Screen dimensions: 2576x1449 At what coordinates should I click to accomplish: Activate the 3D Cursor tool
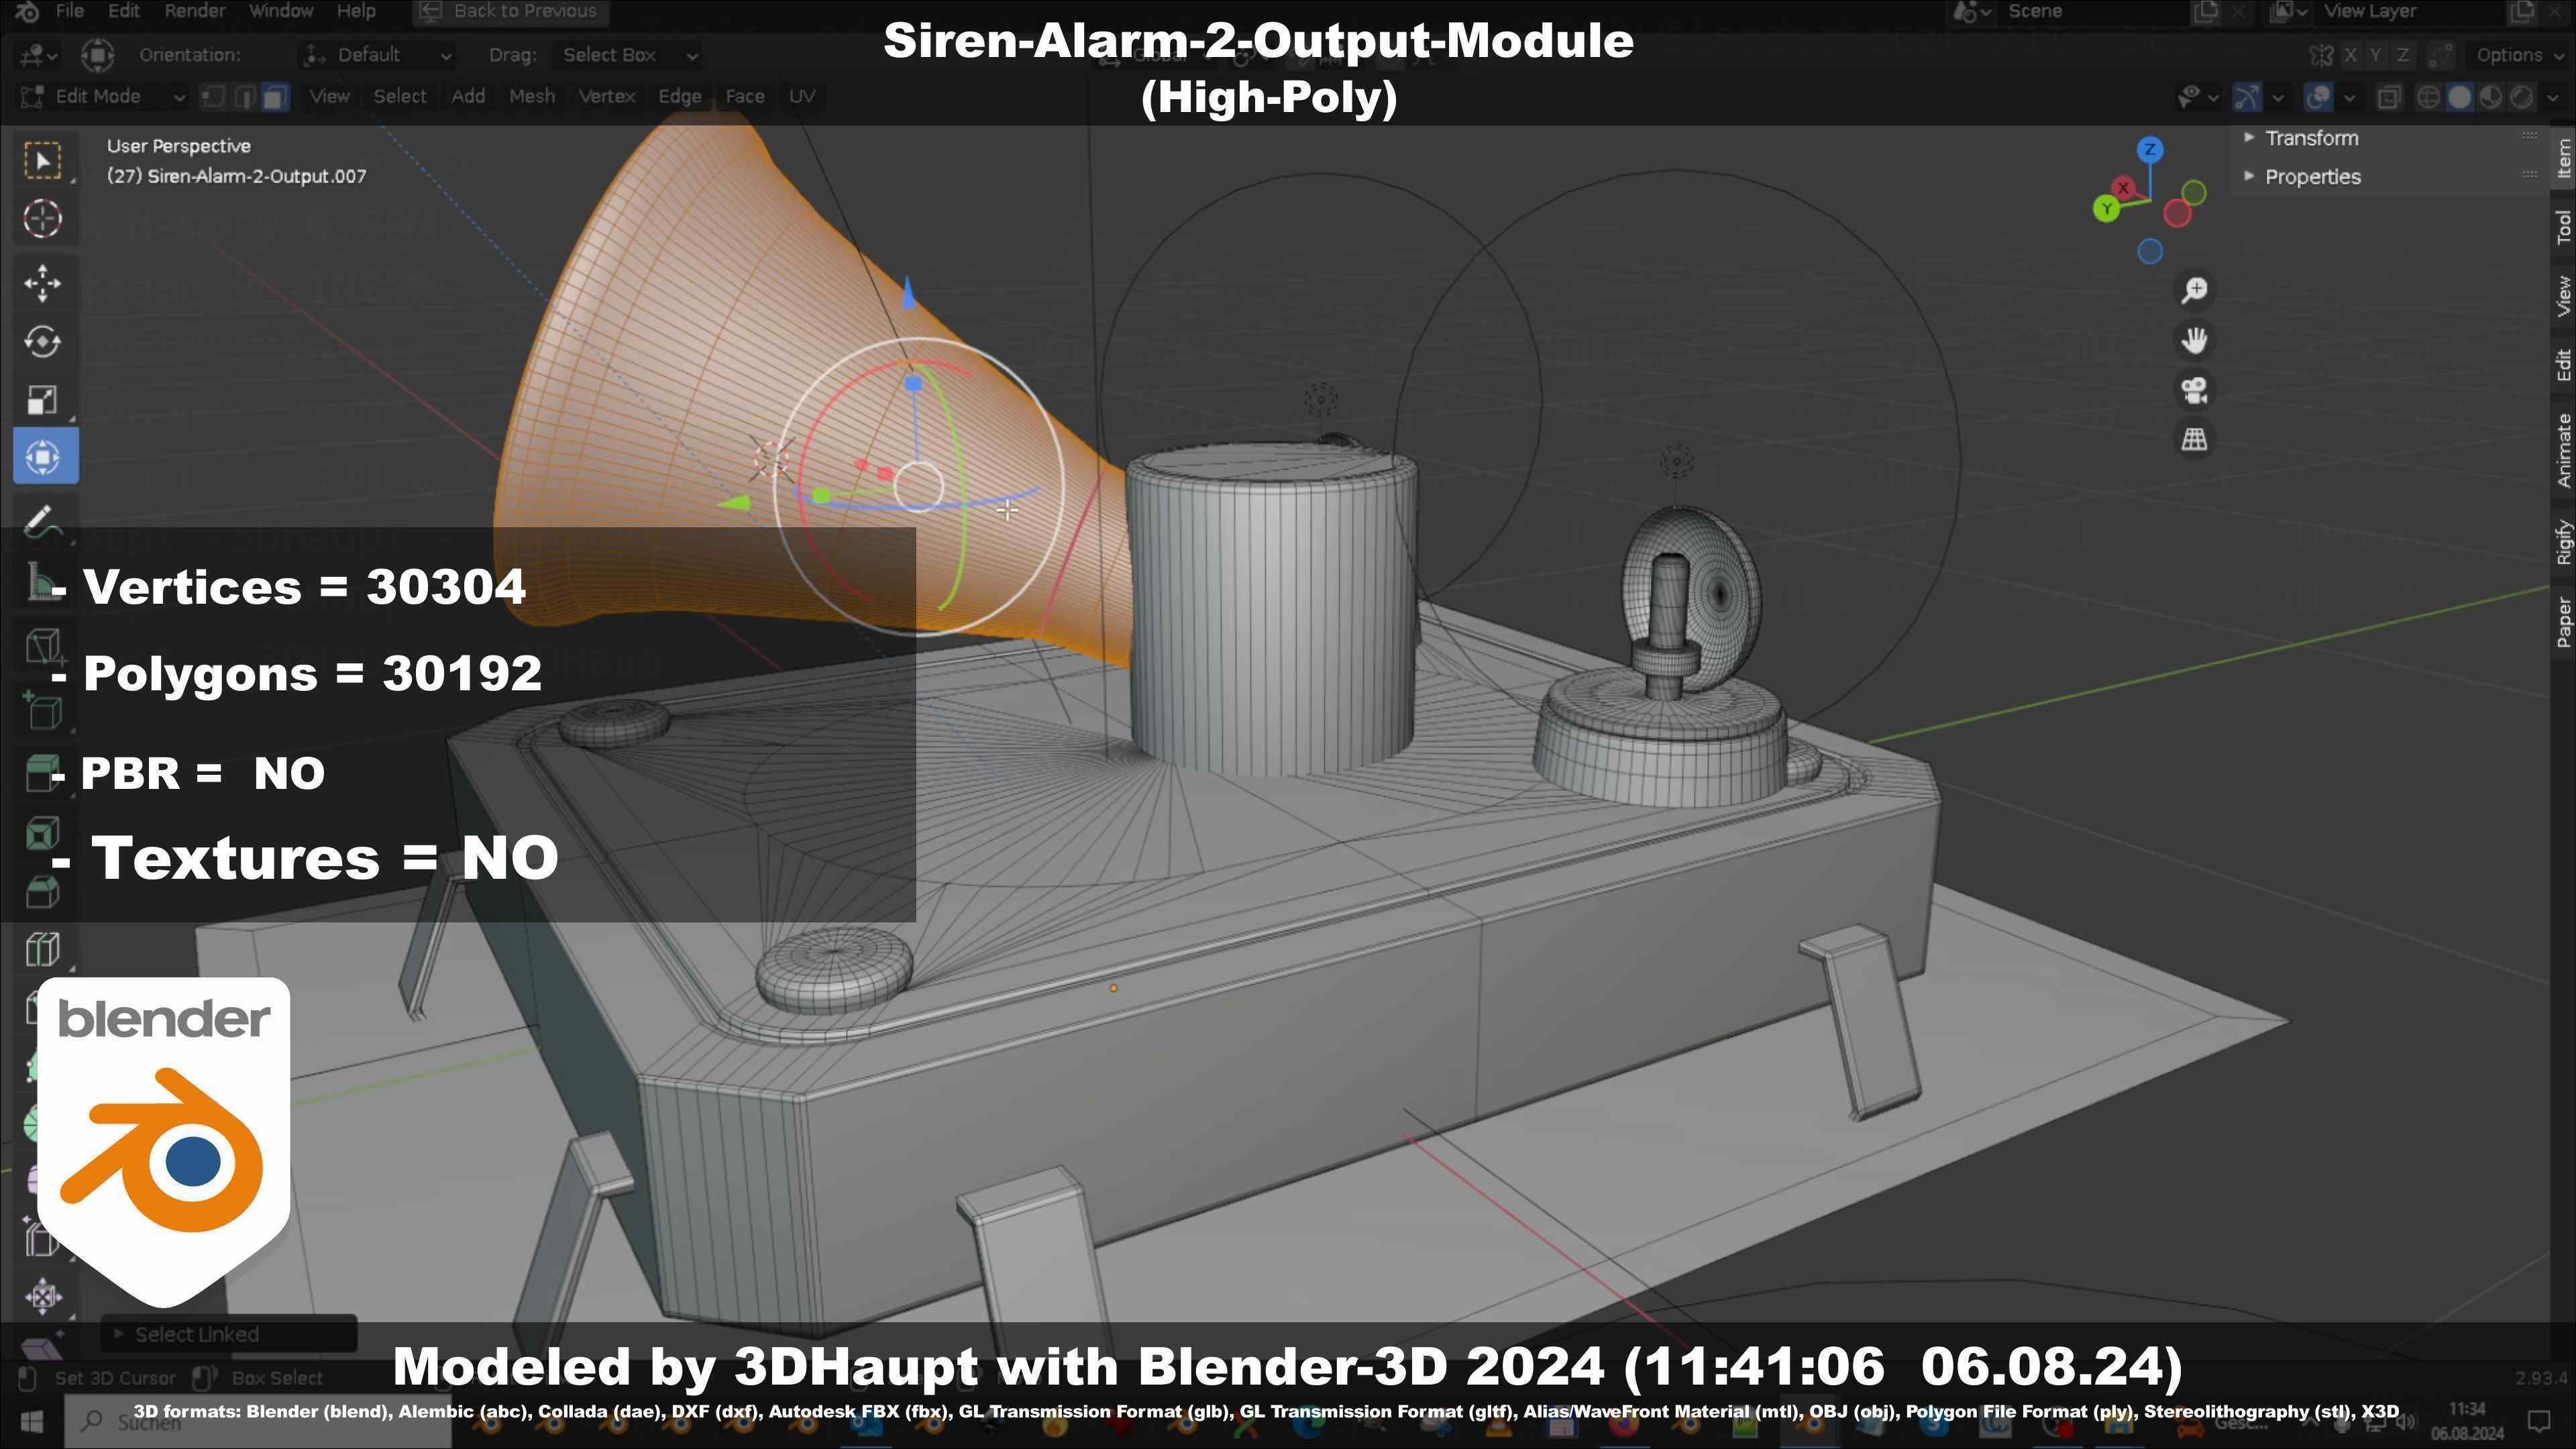point(42,219)
